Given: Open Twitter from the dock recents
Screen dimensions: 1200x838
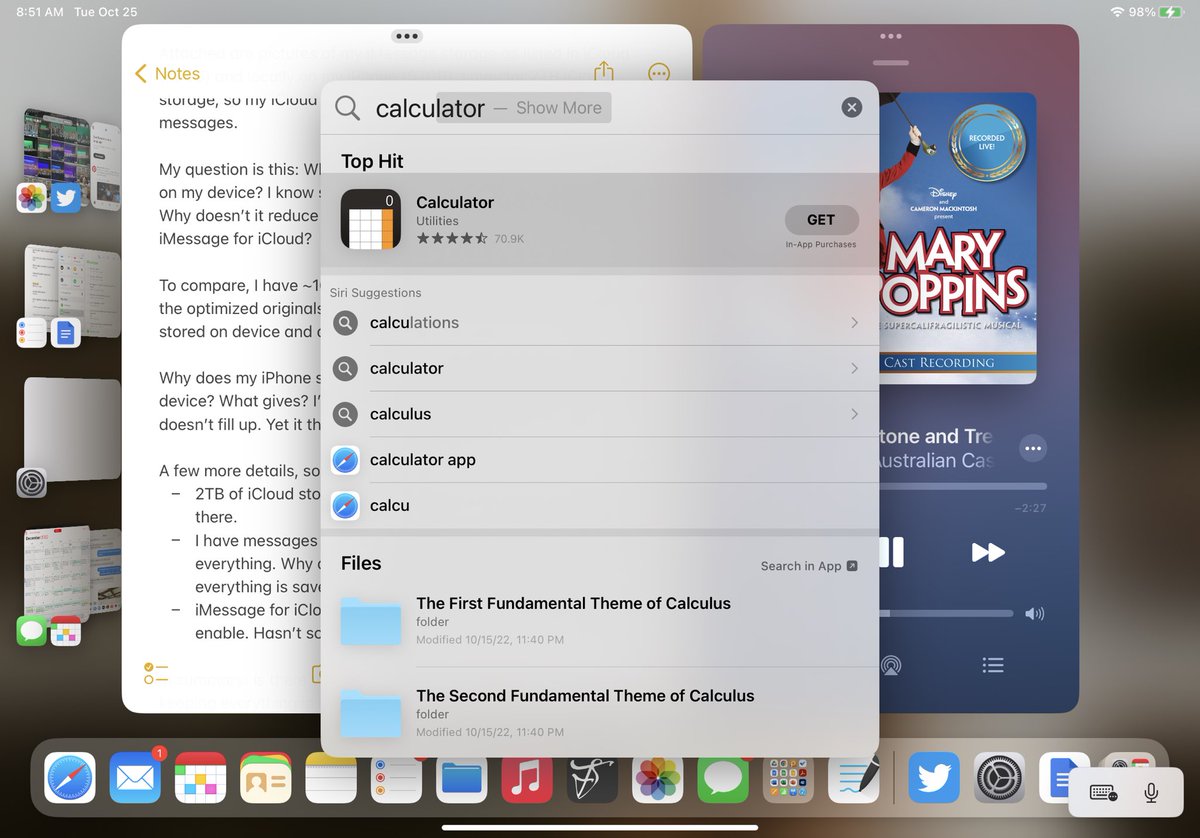Looking at the screenshot, I should click(934, 778).
